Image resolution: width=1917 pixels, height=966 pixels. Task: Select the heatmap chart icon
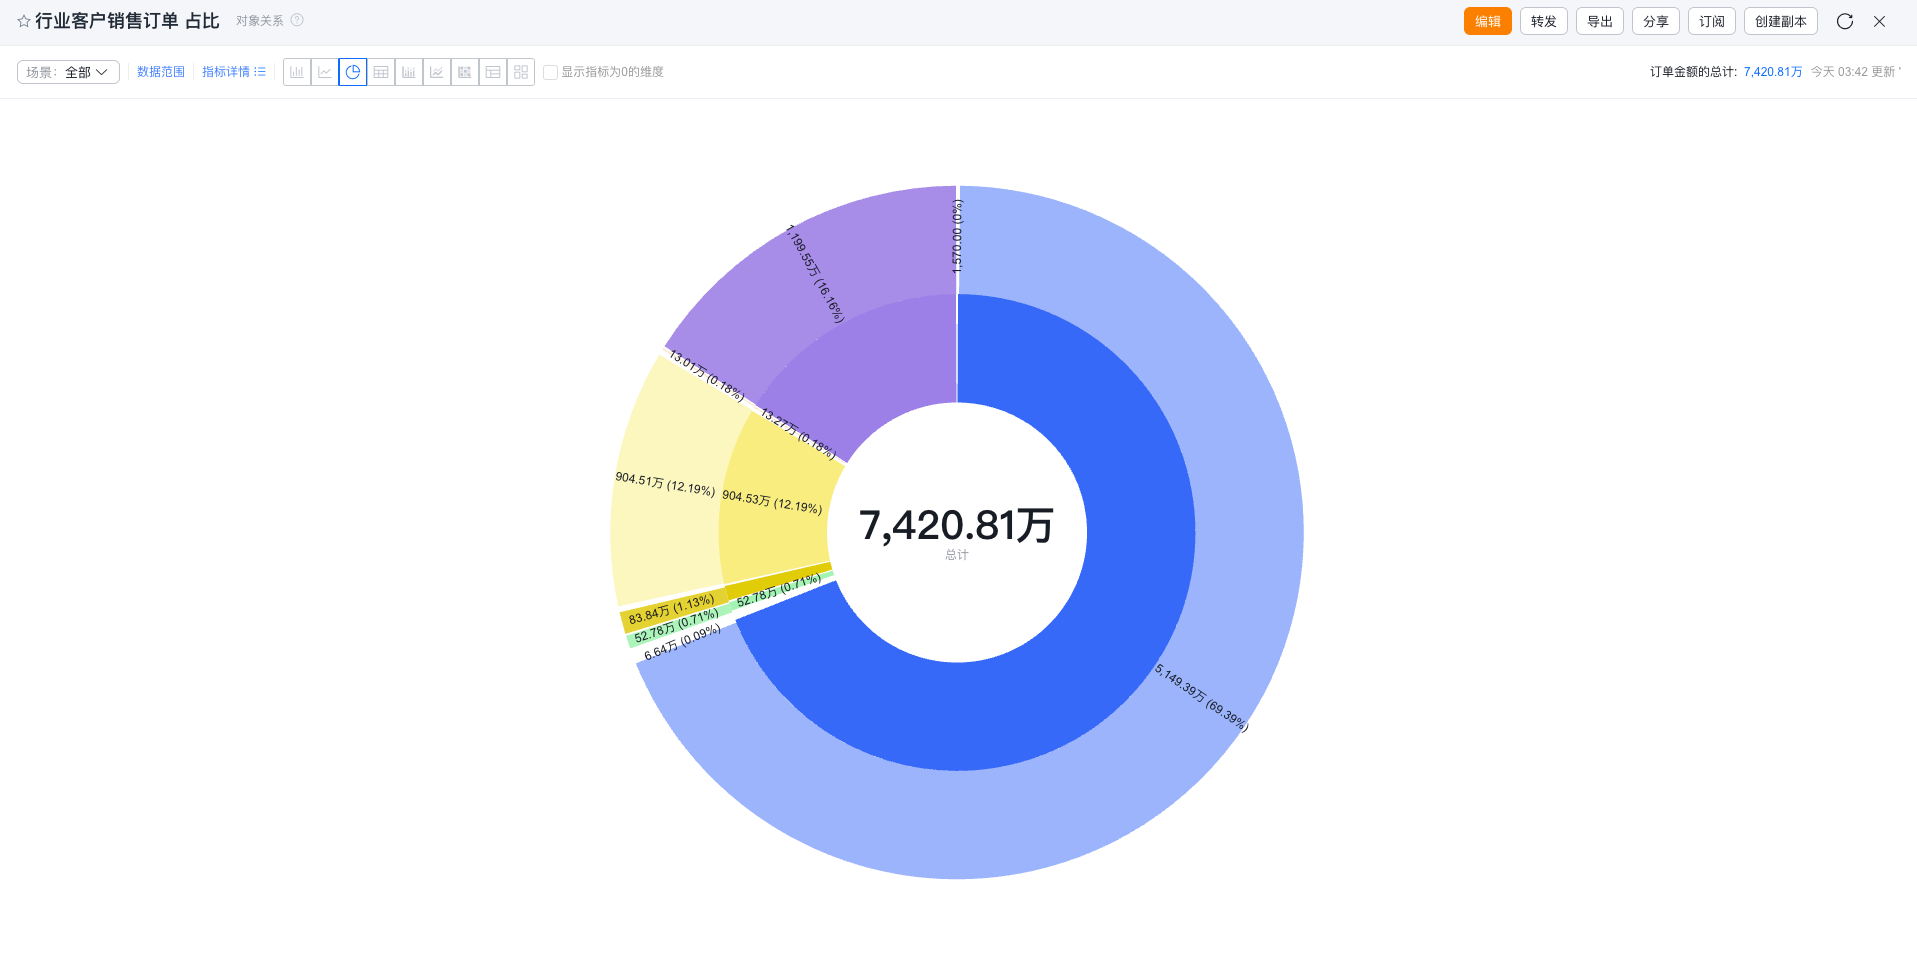click(x=465, y=72)
